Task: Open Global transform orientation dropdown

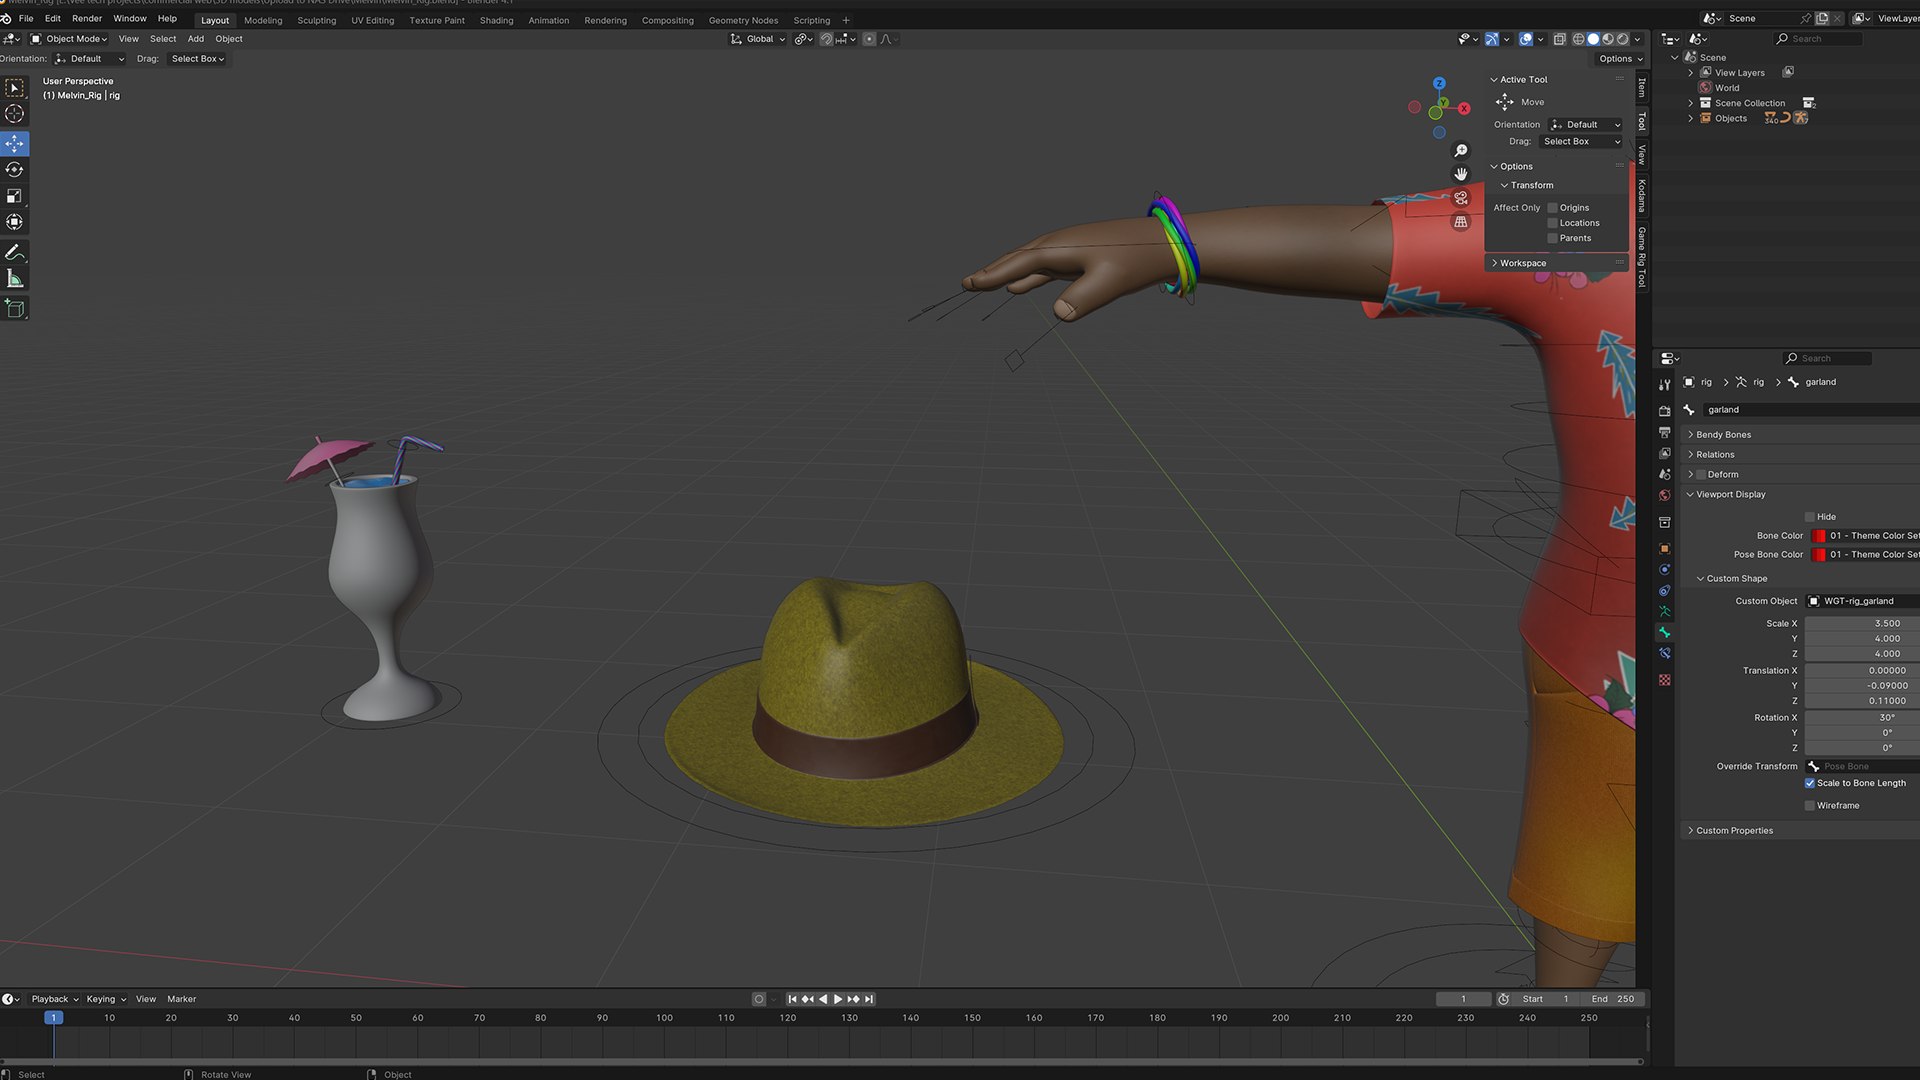Action: [x=758, y=39]
